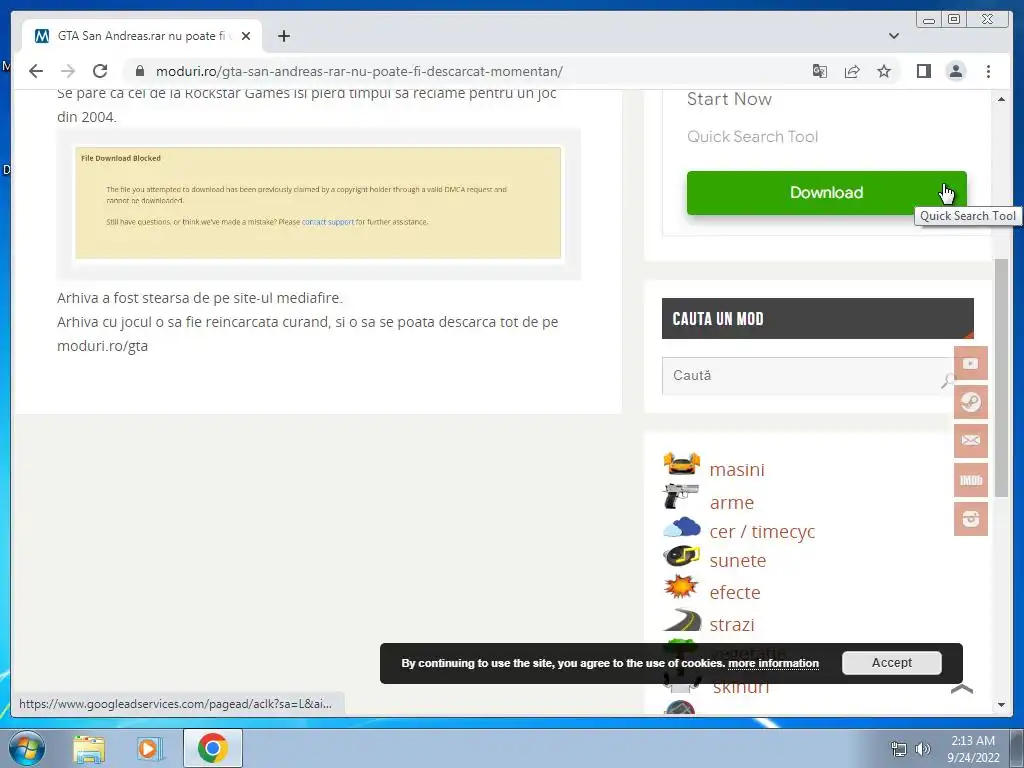Share this page icon

coord(852,71)
